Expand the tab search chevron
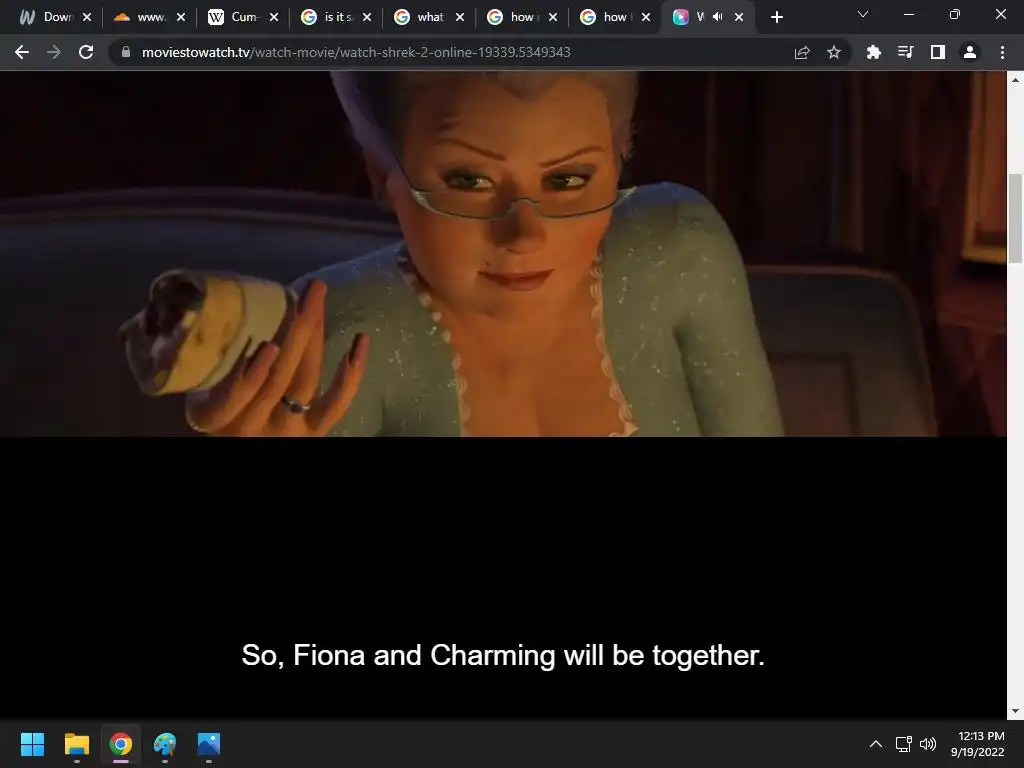This screenshot has width=1024, height=768. click(863, 14)
